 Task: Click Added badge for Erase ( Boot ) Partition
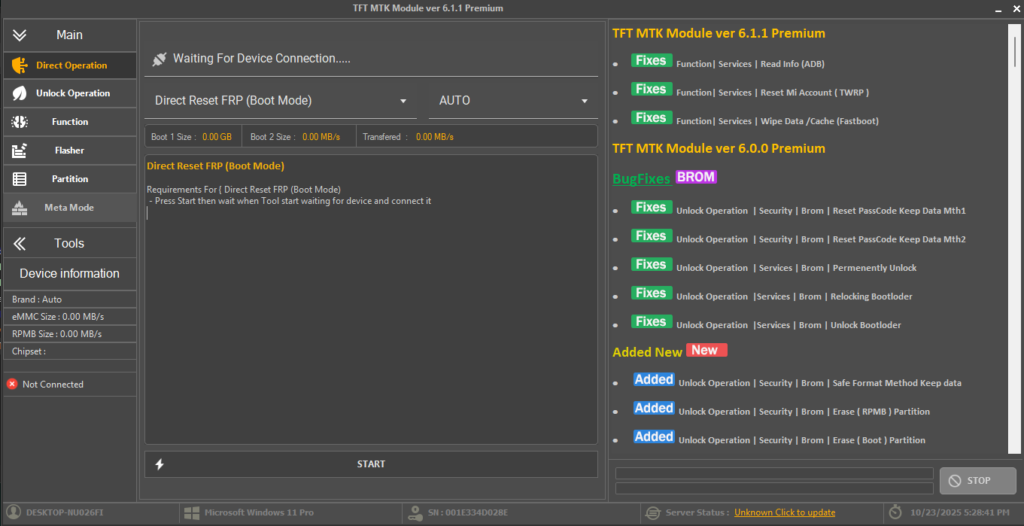coord(654,436)
